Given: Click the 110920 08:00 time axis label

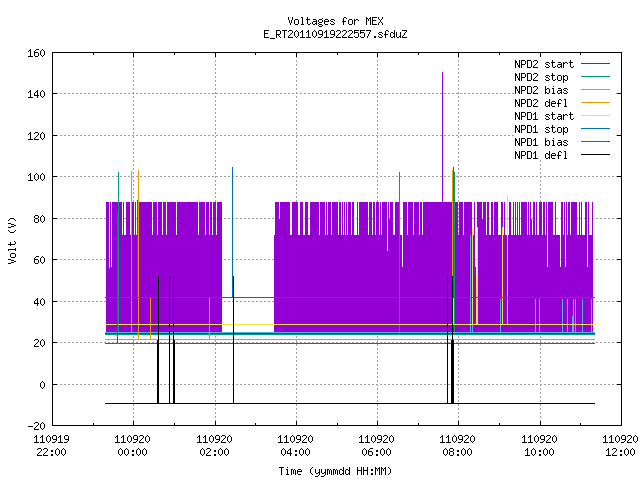Looking at the screenshot, I should click(457, 446).
